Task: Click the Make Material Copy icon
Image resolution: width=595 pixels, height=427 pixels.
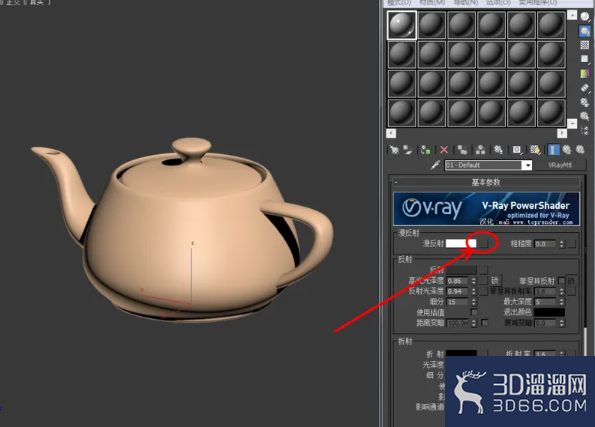Action: click(x=462, y=150)
